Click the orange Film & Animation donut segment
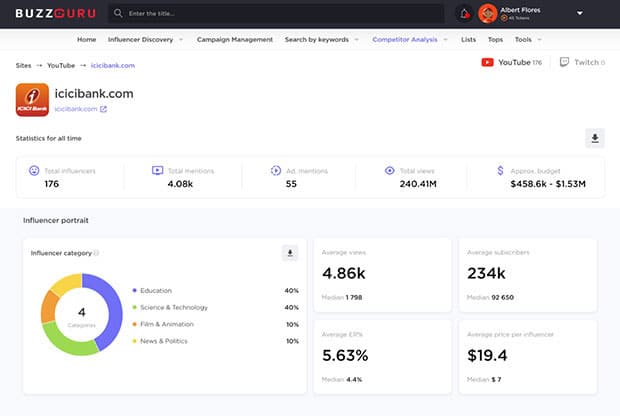620x416 pixels. [49, 306]
